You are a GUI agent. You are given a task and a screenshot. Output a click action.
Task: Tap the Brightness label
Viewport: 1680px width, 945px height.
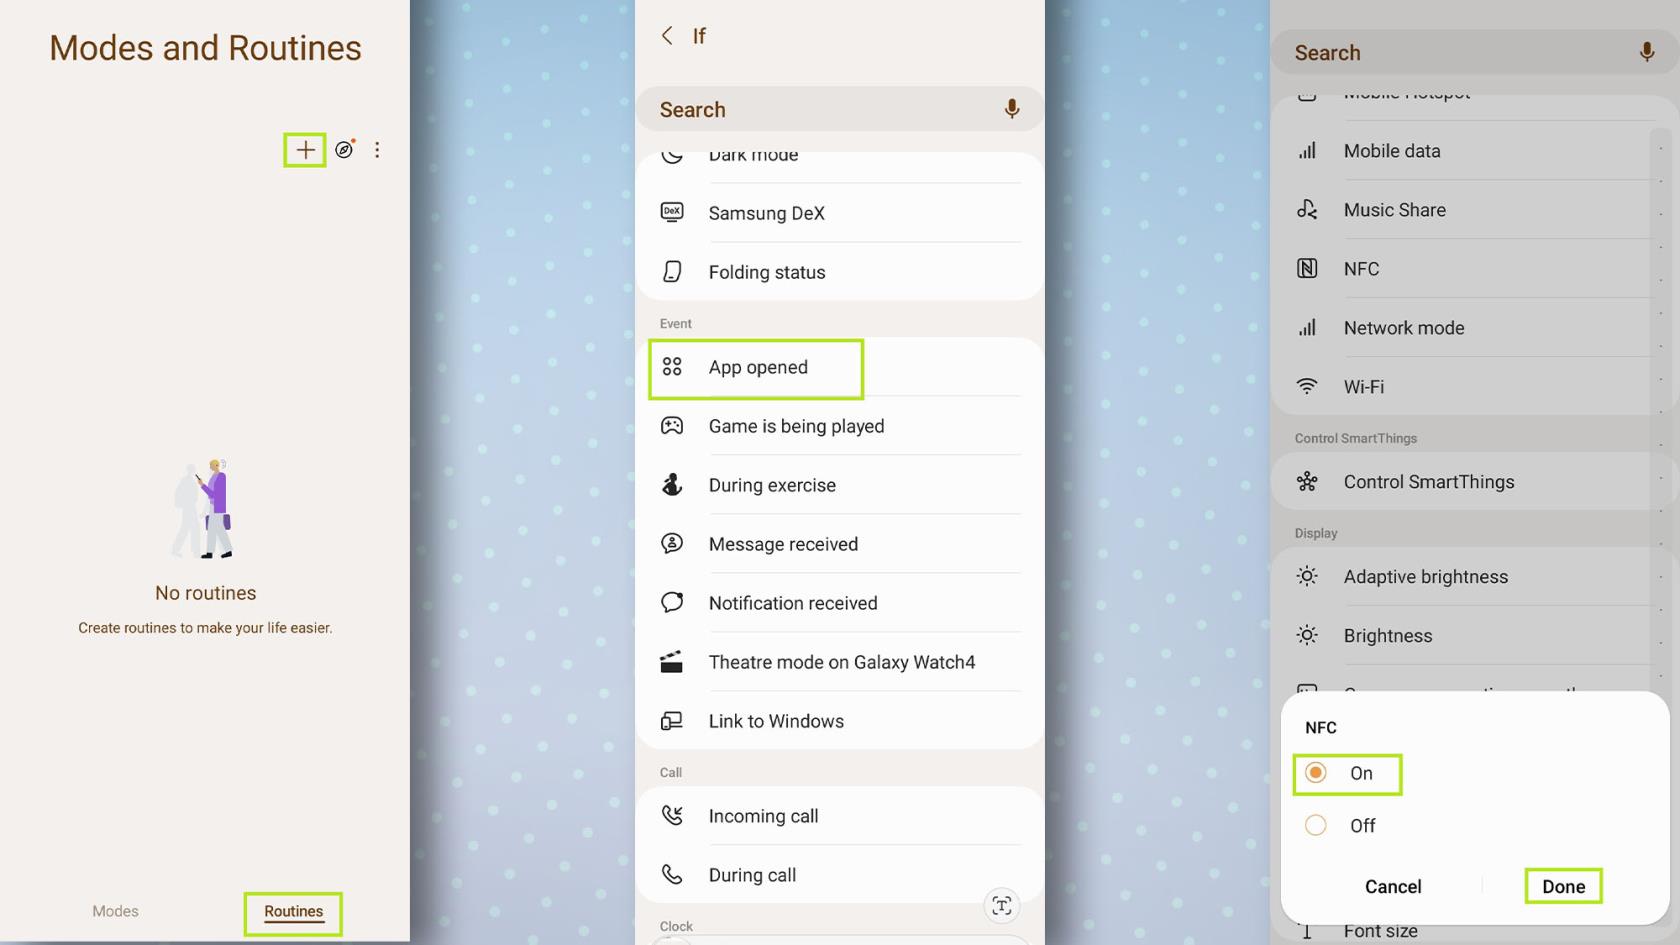1387,636
